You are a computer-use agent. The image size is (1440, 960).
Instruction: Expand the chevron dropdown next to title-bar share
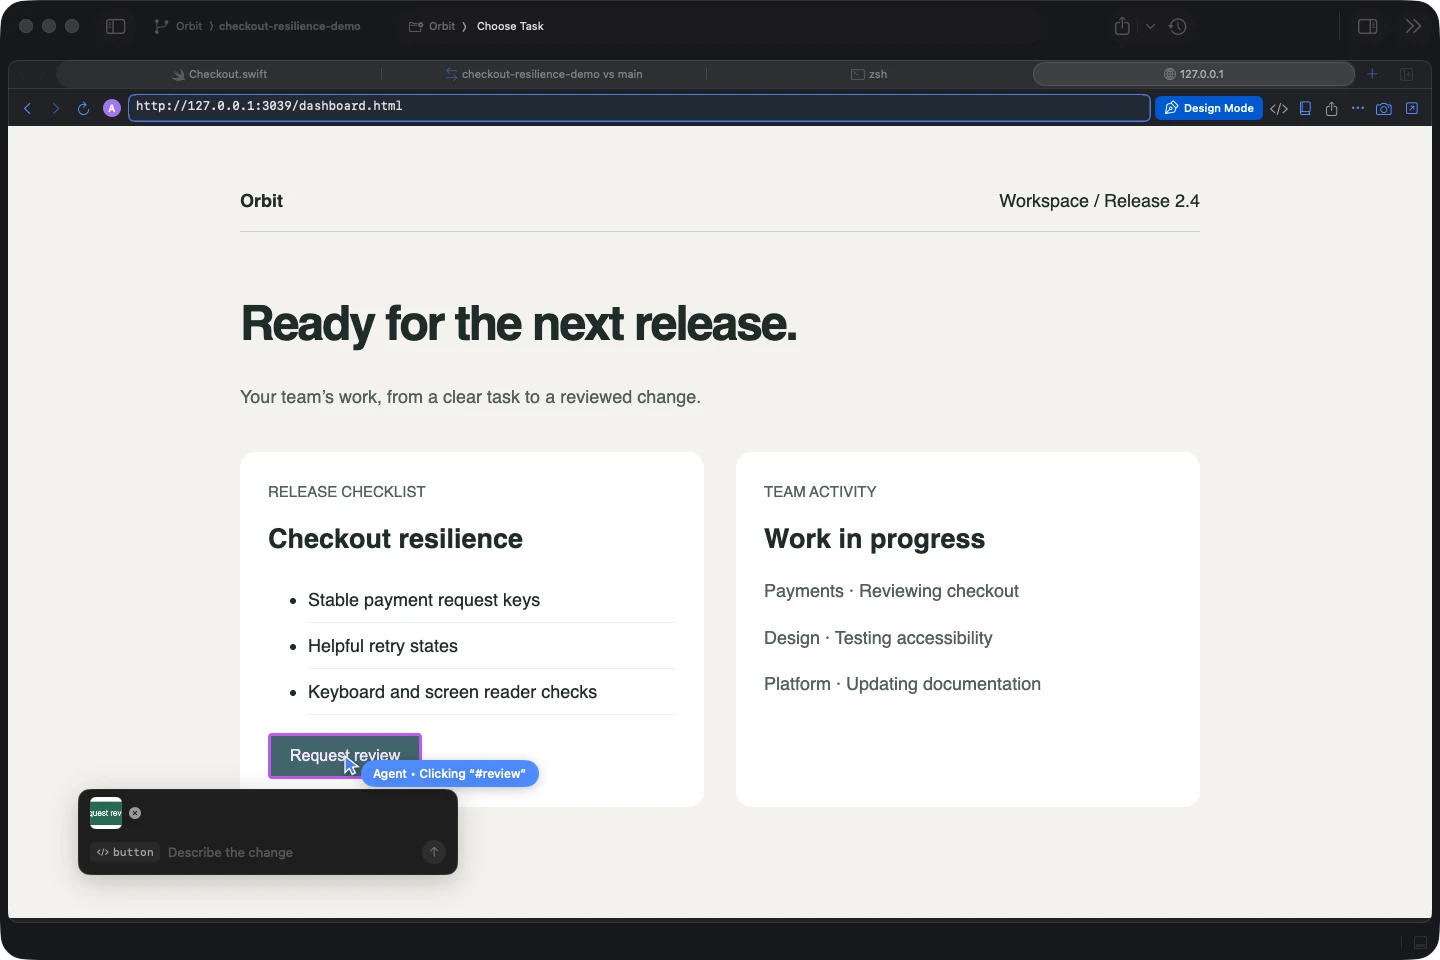click(1150, 27)
